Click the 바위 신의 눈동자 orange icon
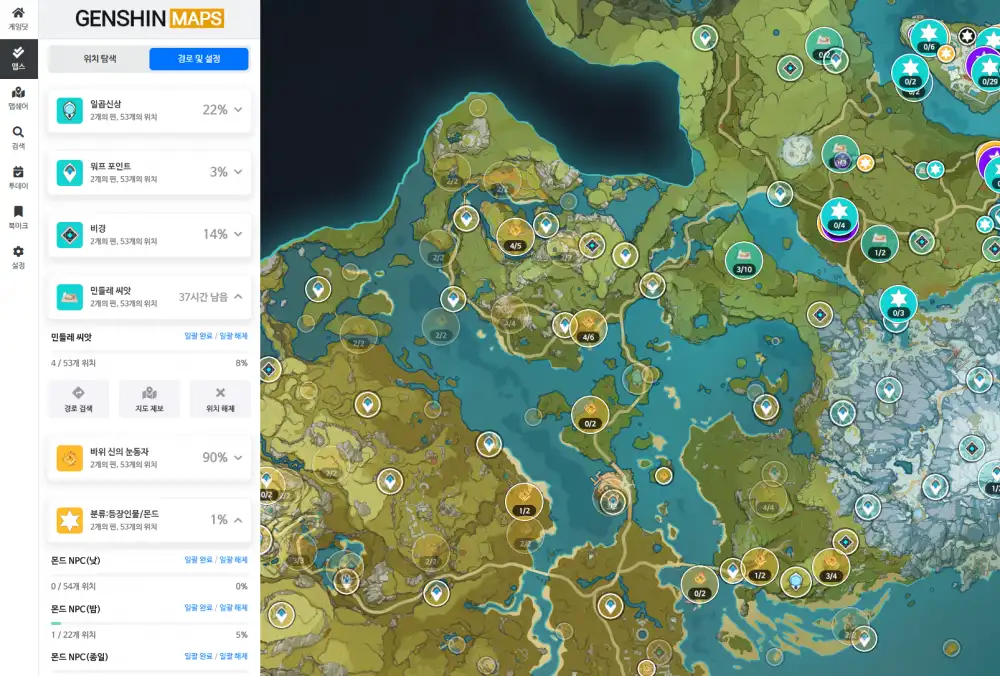The image size is (1000, 676). pyautogui.click(x=69, y=458)
